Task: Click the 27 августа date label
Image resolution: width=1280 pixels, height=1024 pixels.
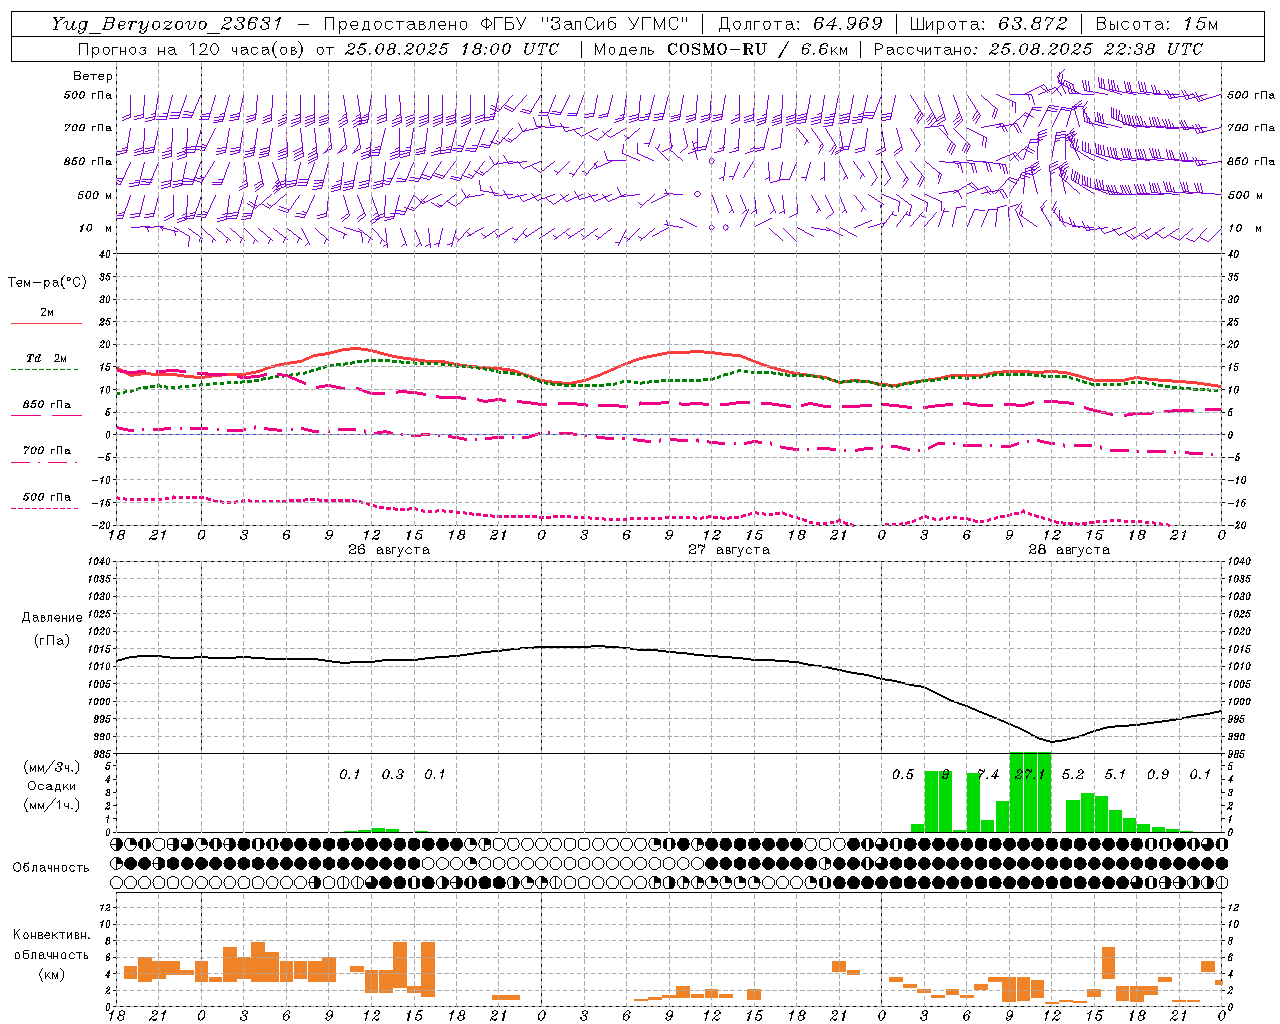Action: pyautogui.click(x=729, y=550)
